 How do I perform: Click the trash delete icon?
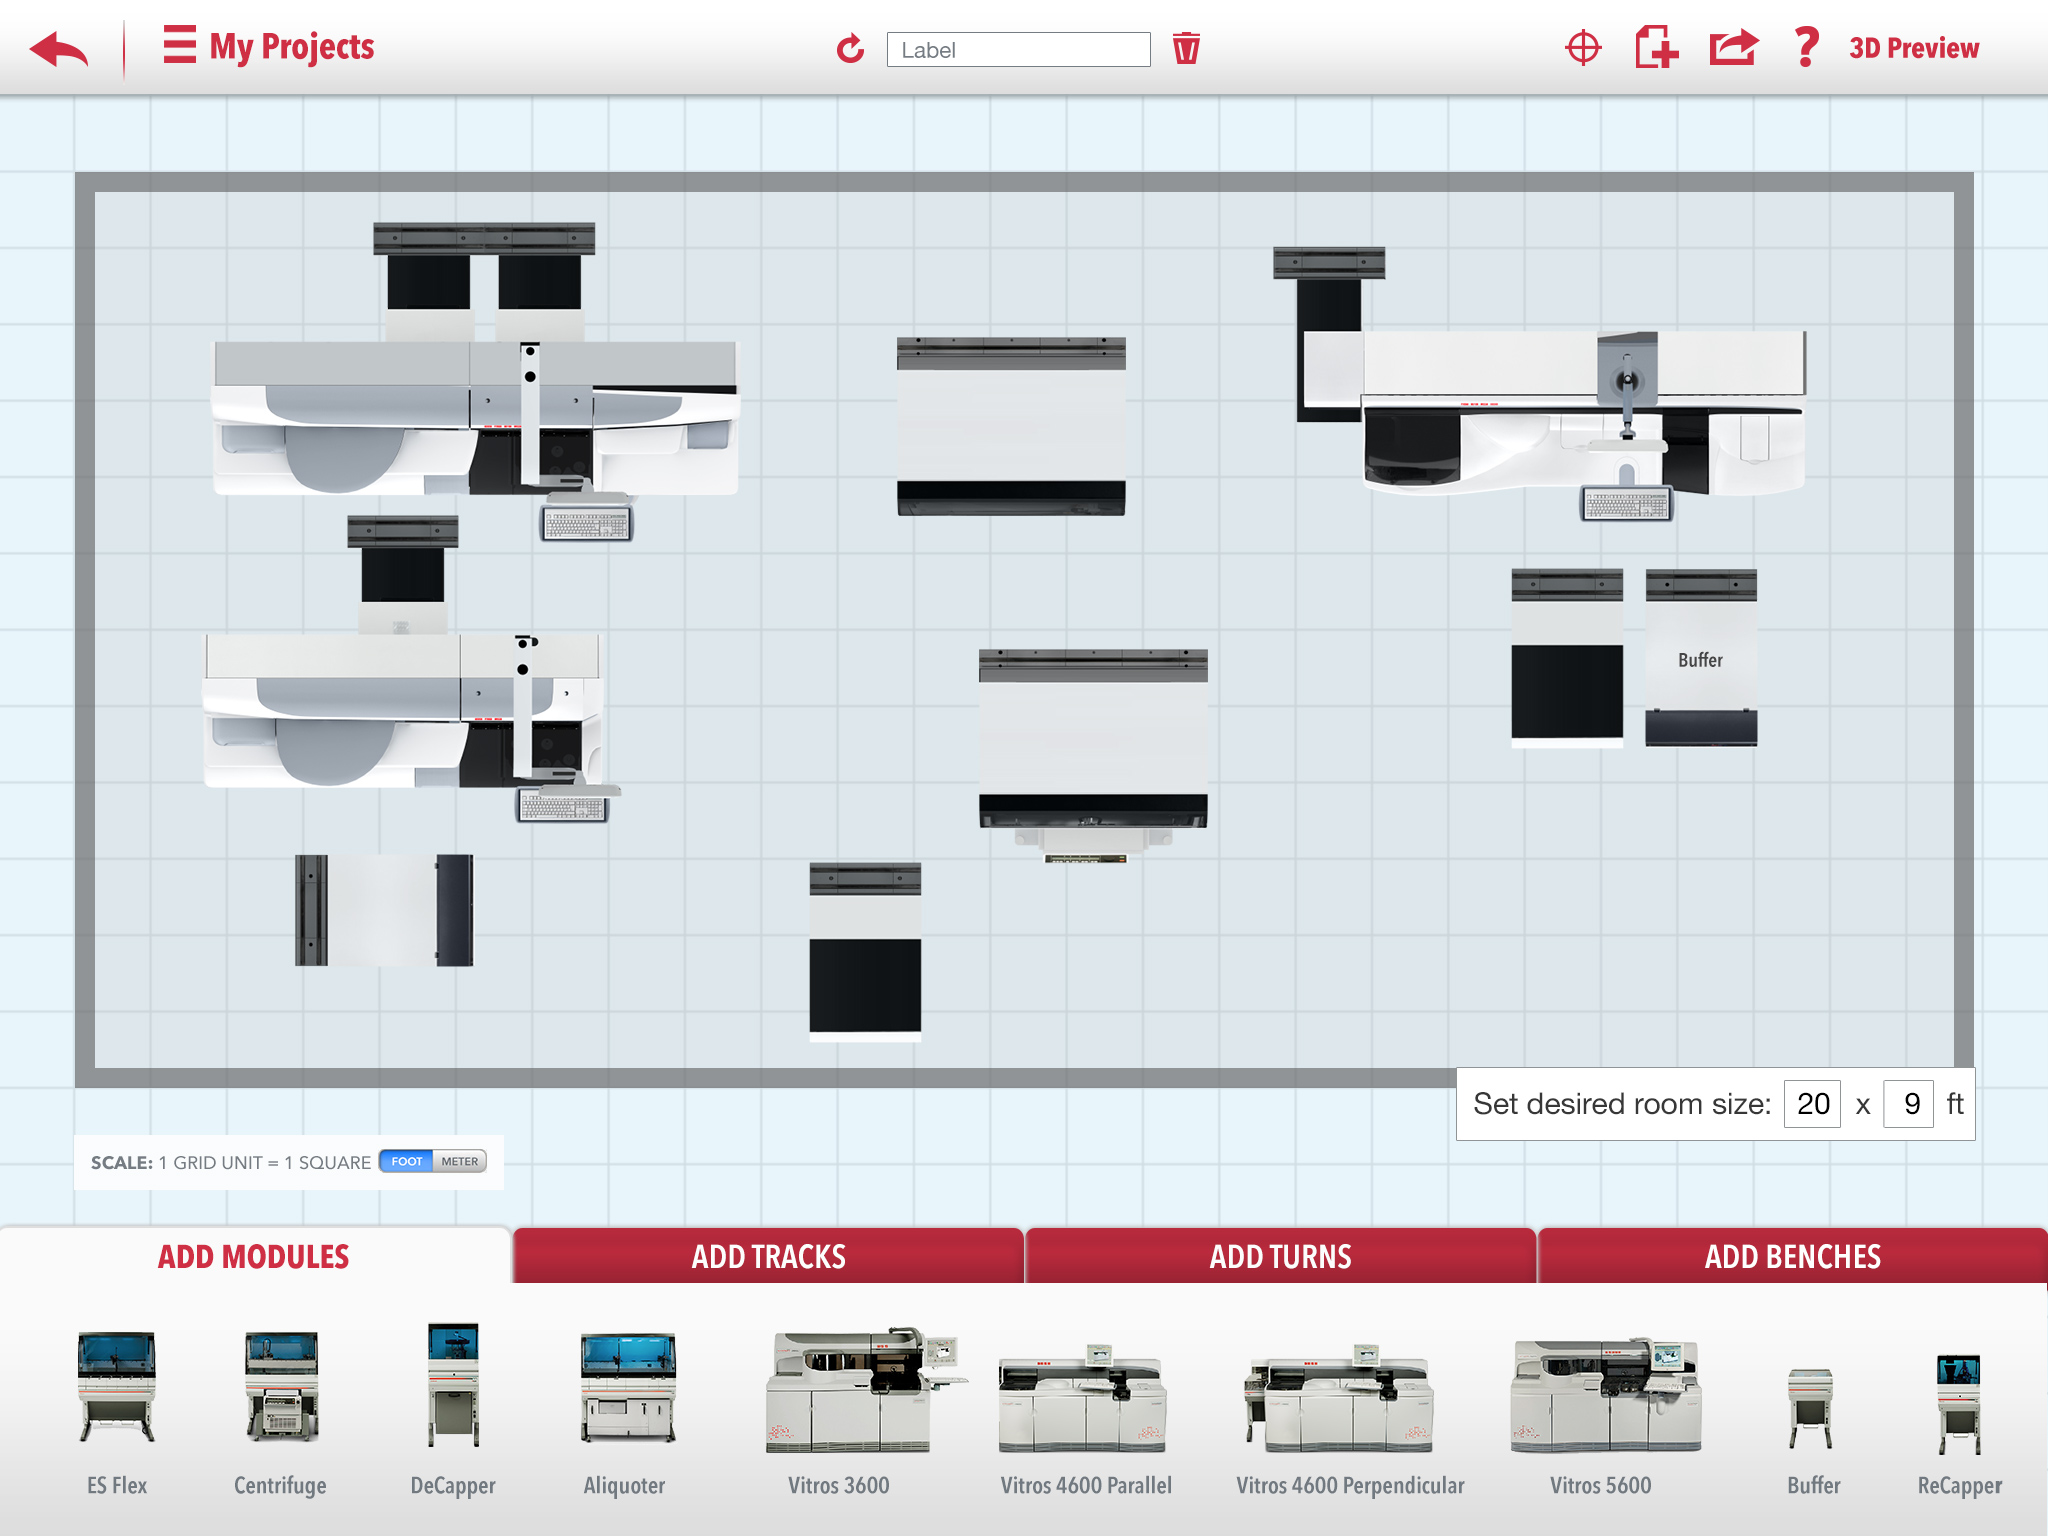(1186, 48)
